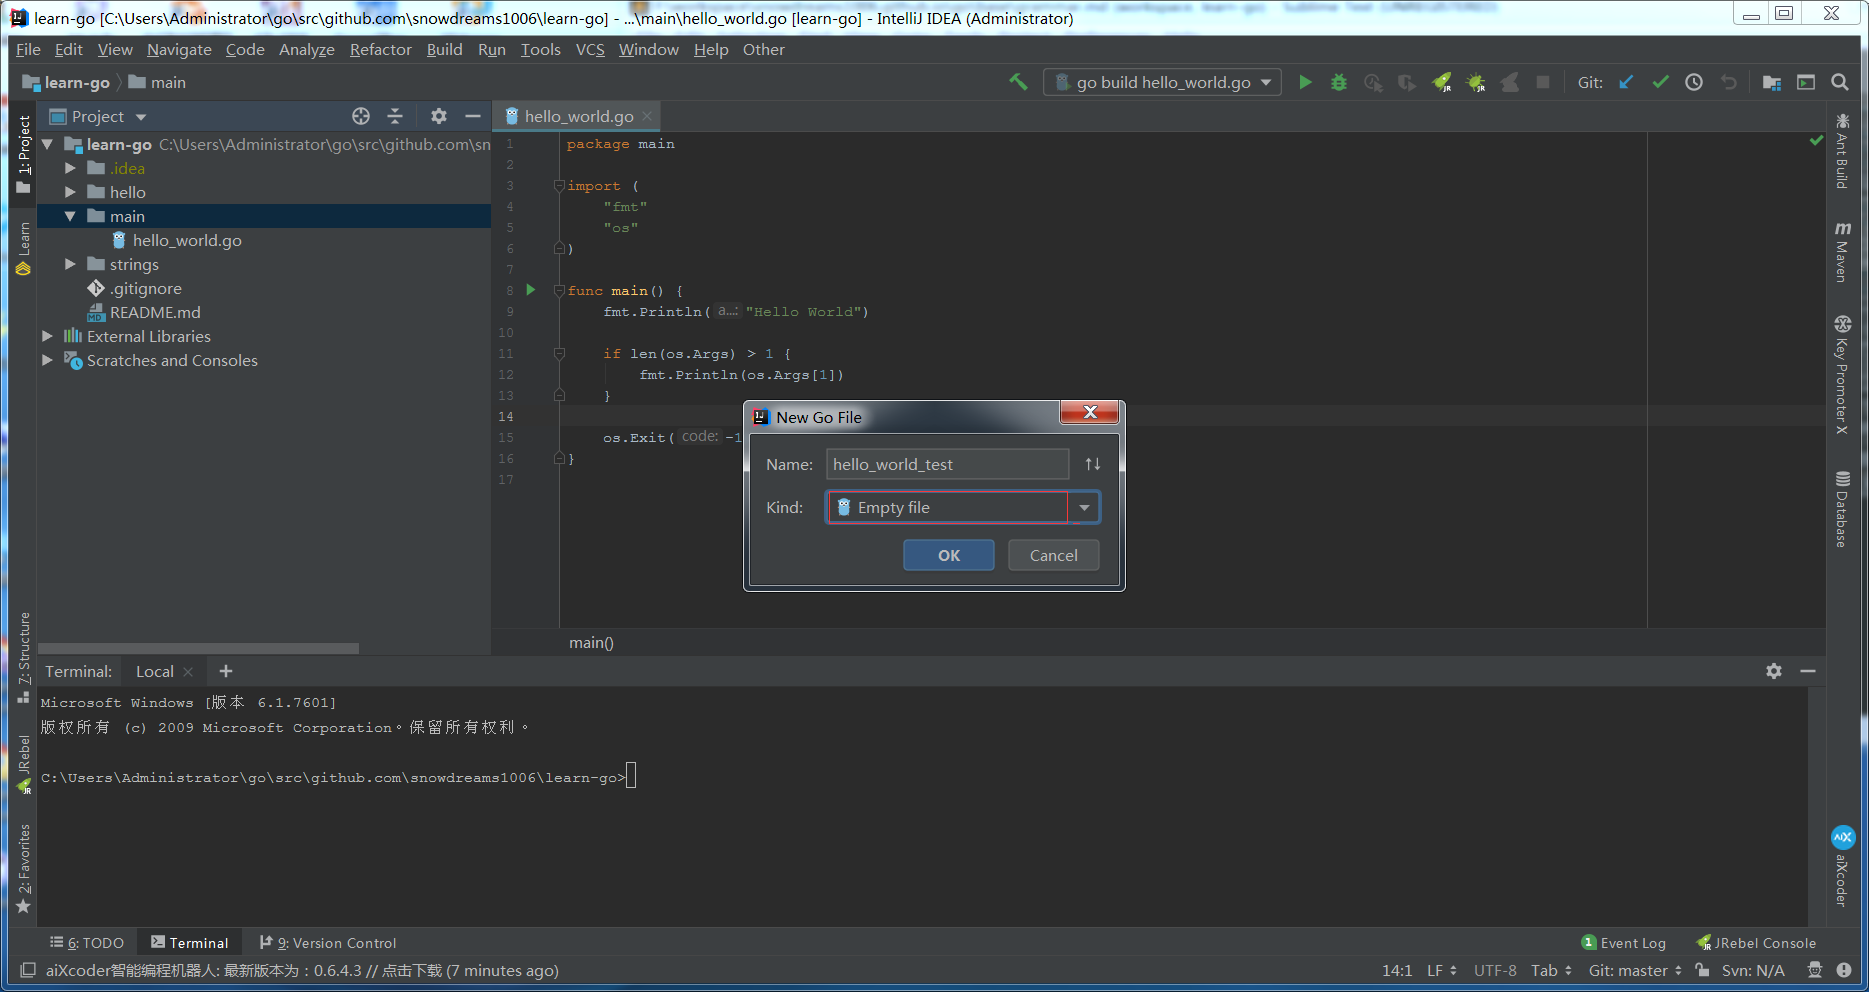This screenshot has width=1869, height=992.
Task: Open the Kind dropdown in dialog
Action: (1084, 508)
